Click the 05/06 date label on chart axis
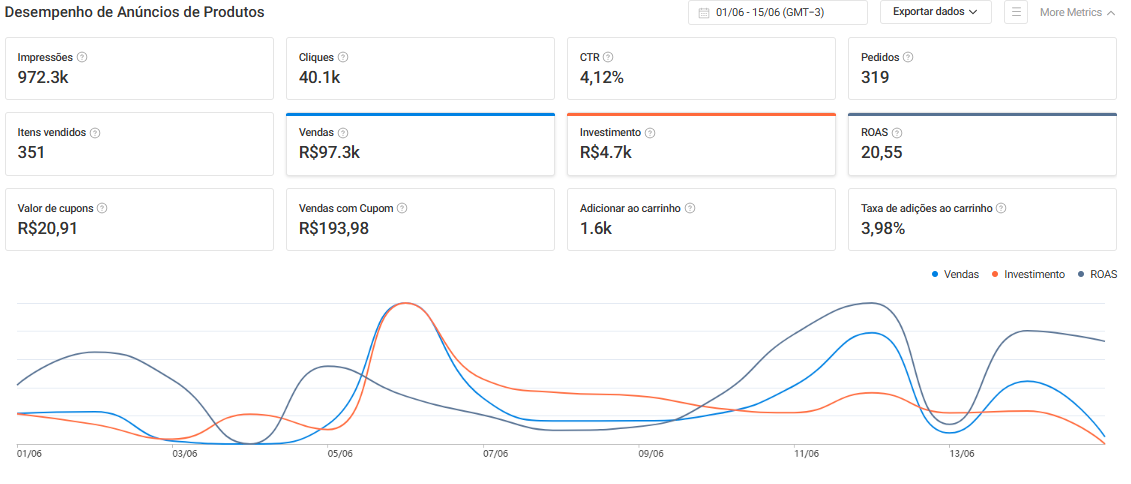This screenshot has width=1131, height=484. (x=340, y=454)
